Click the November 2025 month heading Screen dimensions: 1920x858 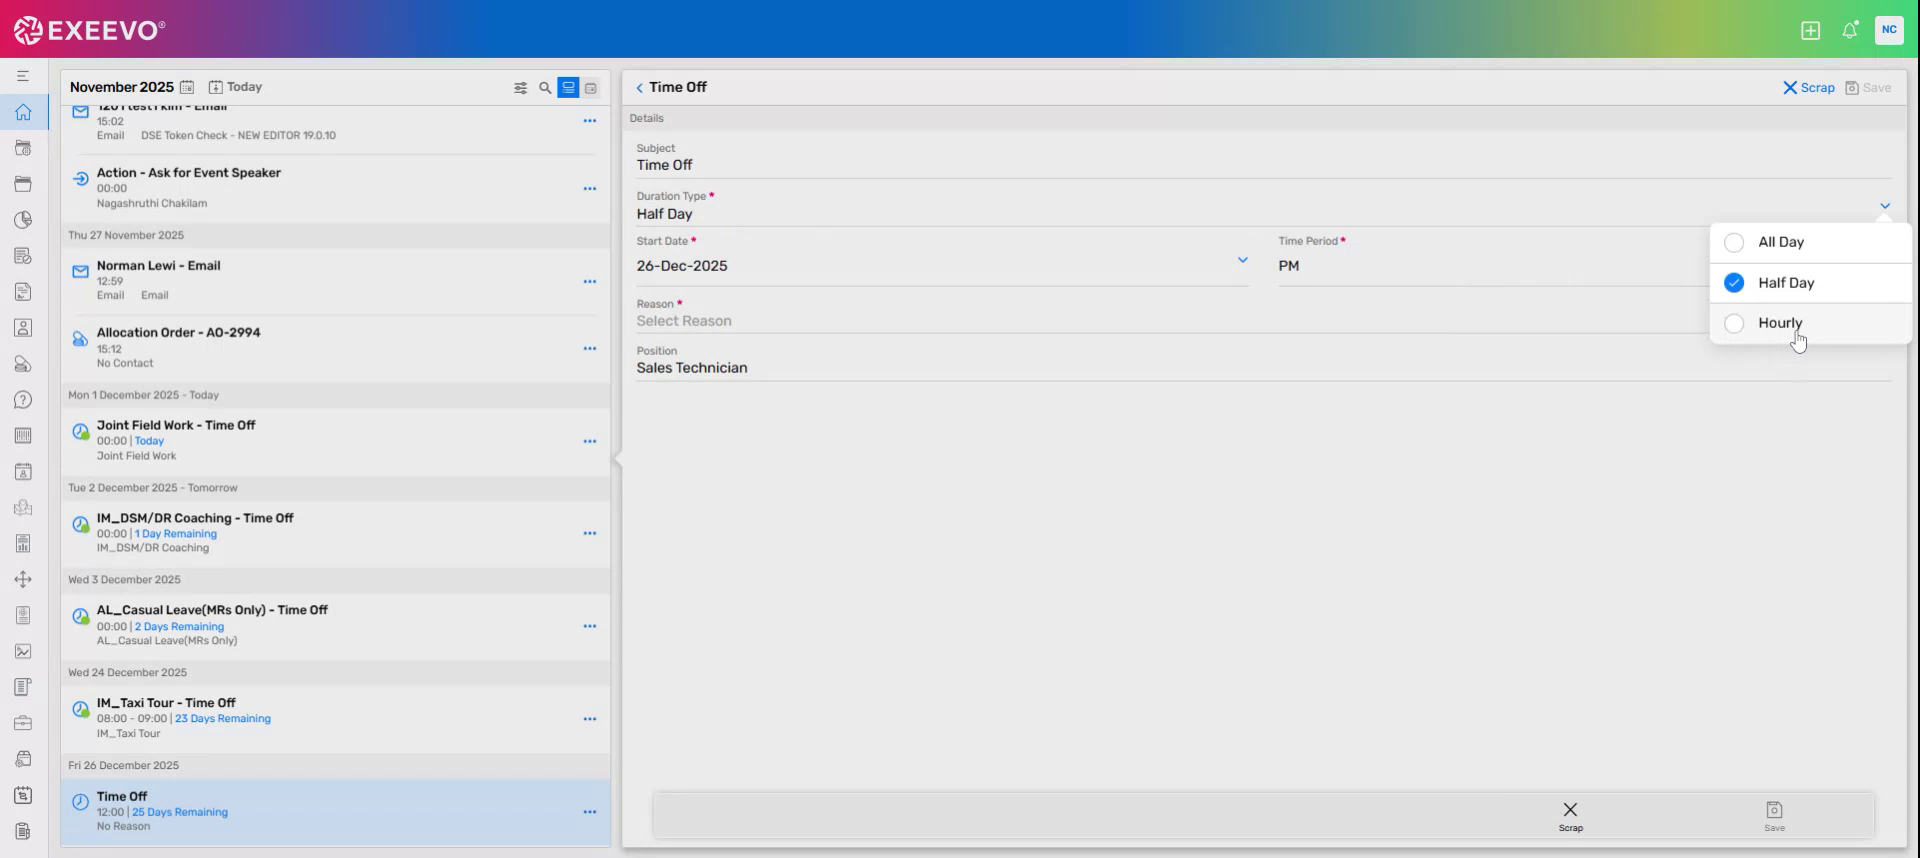[122, 87]
